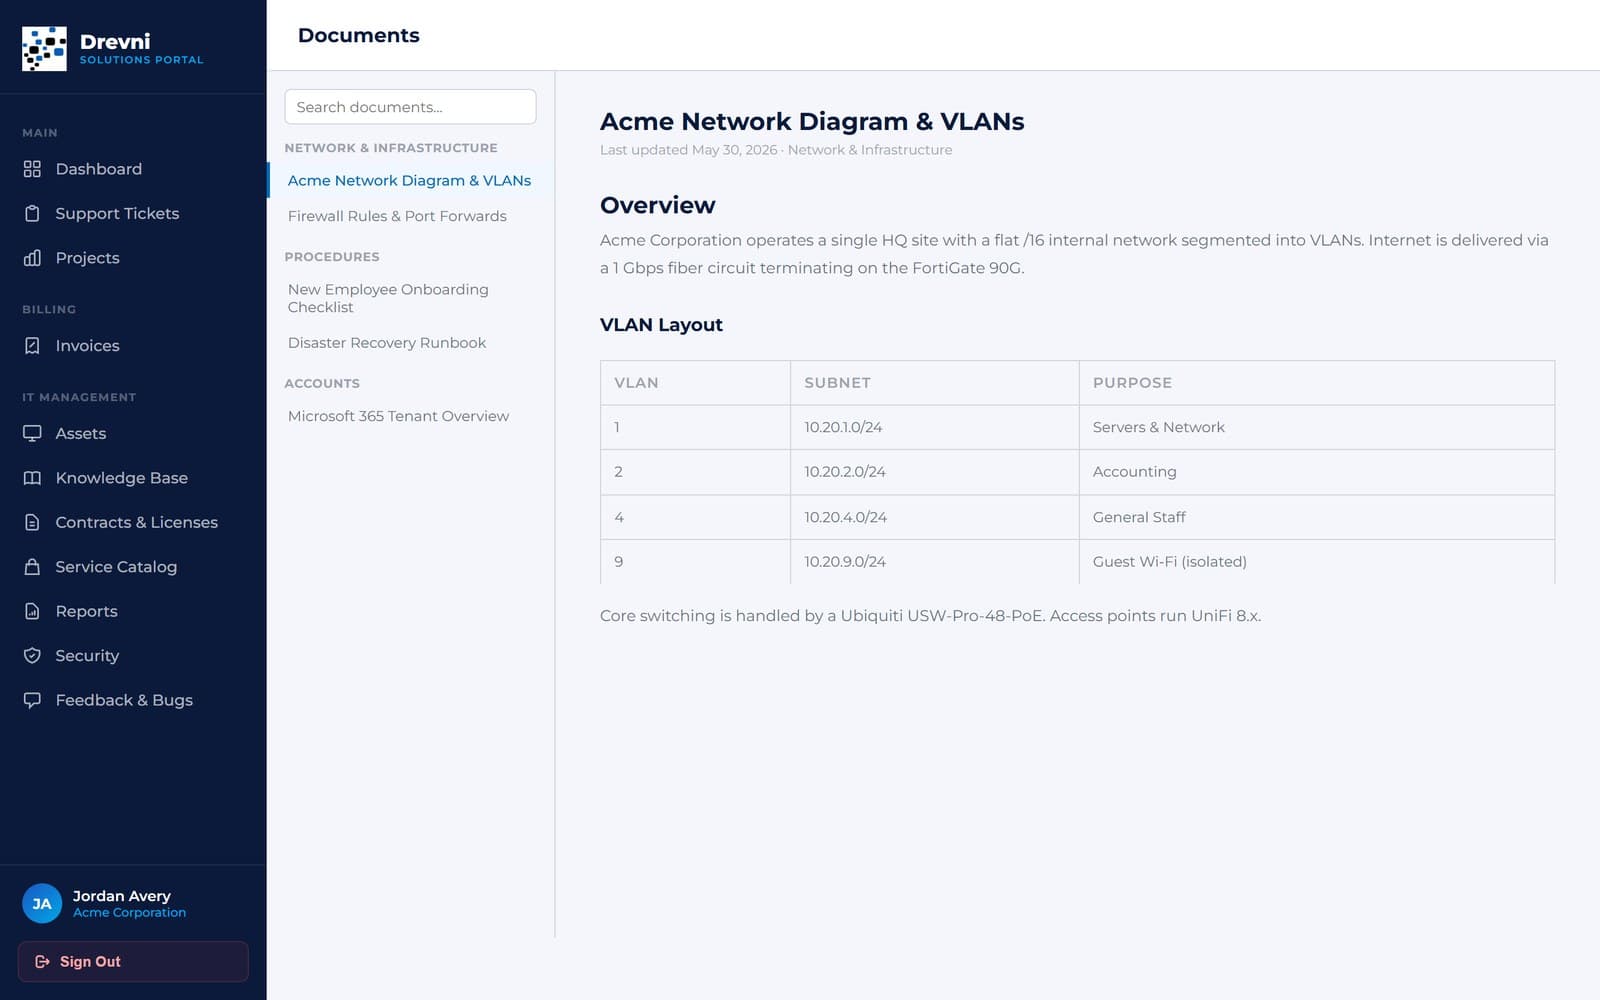
Task: Open Firewall Rules & Port Forwards document
Action: [410, 216]
